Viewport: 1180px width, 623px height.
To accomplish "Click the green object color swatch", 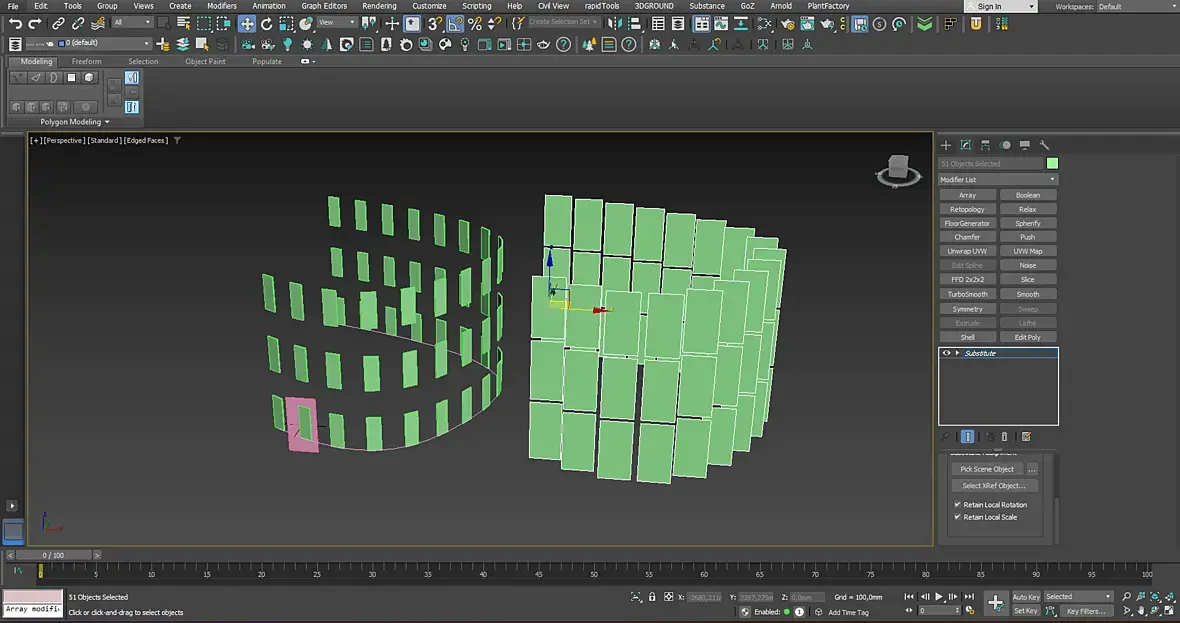I will (x=1052, y=164).
